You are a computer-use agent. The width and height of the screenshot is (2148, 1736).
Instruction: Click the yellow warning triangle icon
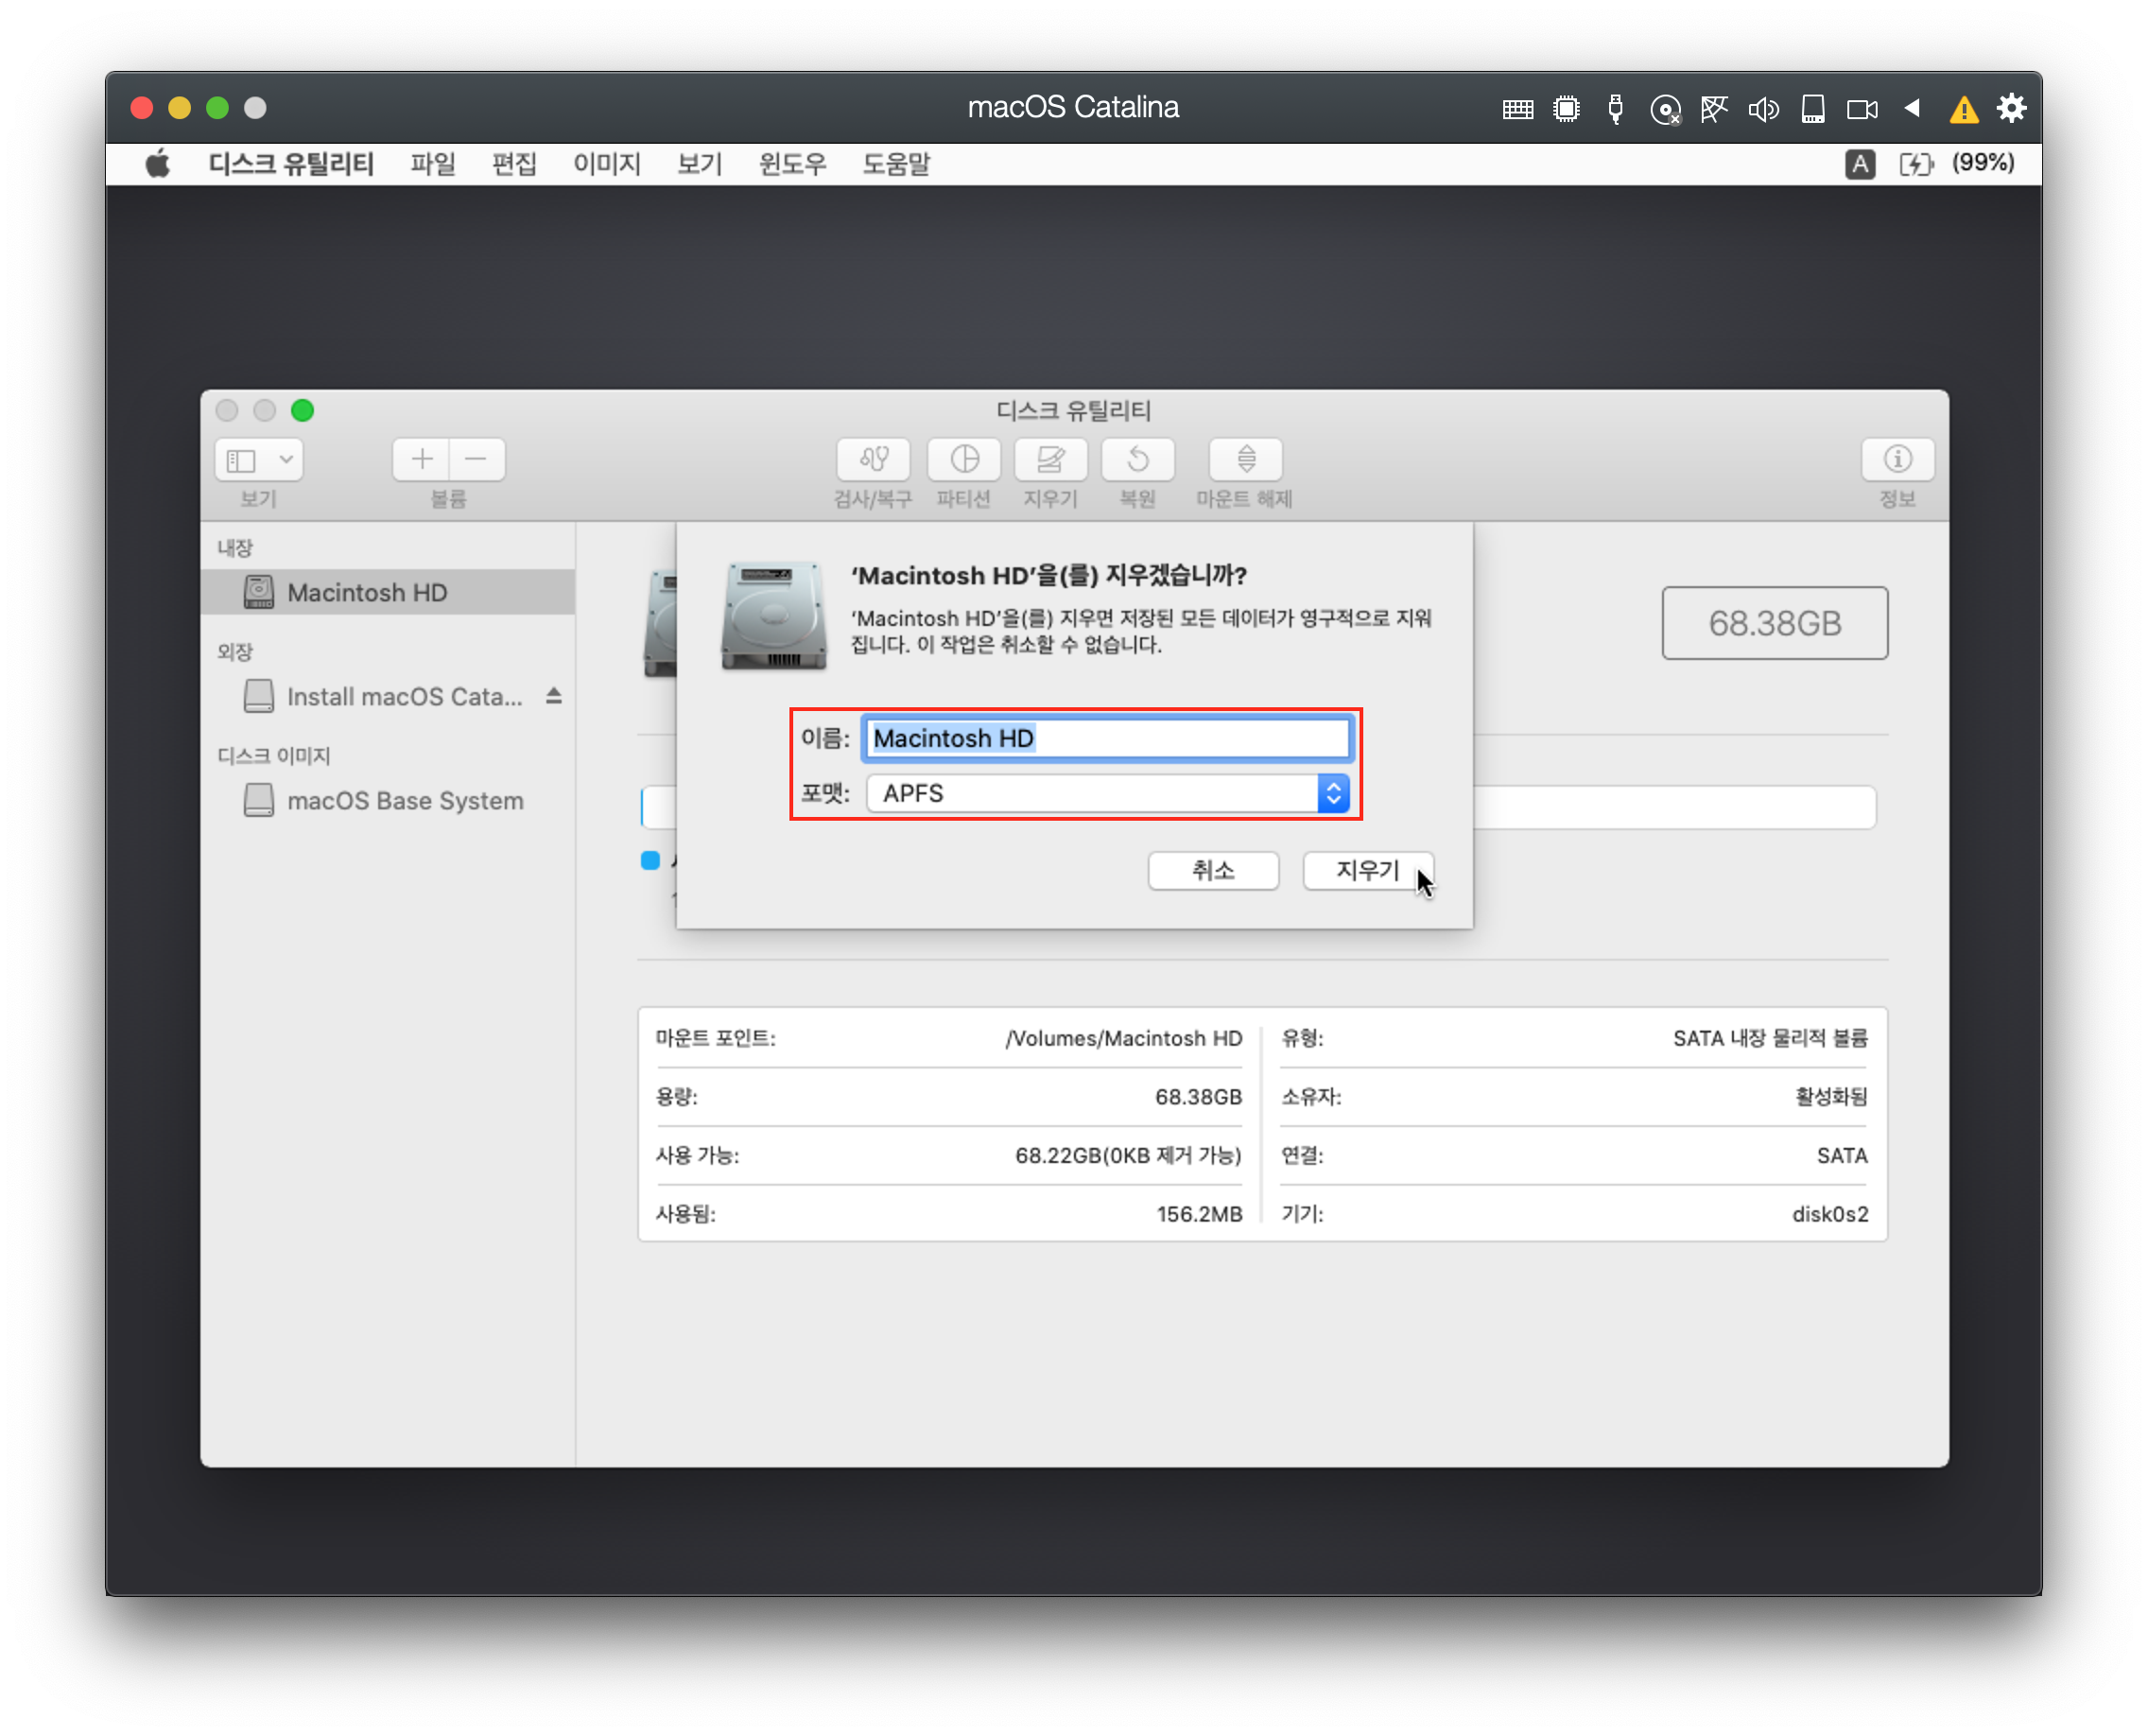coord(1963,109)
